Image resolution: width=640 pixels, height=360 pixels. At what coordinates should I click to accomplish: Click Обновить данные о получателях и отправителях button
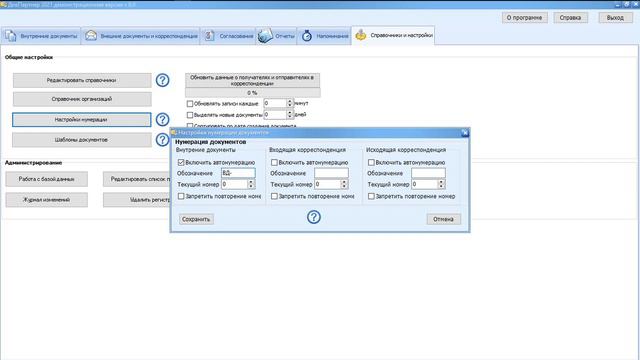coord(252,80)
